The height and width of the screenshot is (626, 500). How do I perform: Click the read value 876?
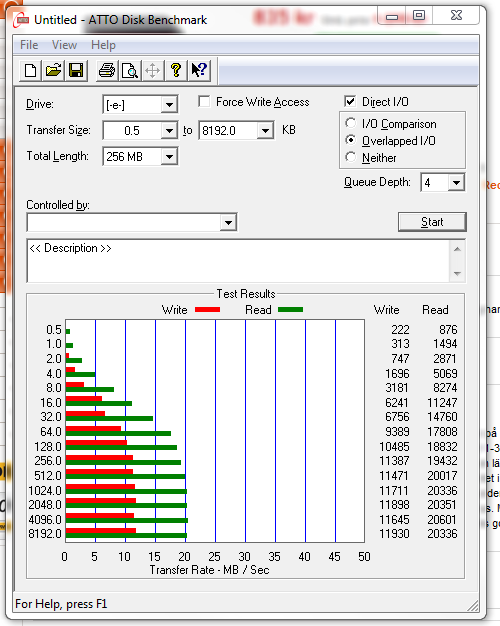point(448,330)
